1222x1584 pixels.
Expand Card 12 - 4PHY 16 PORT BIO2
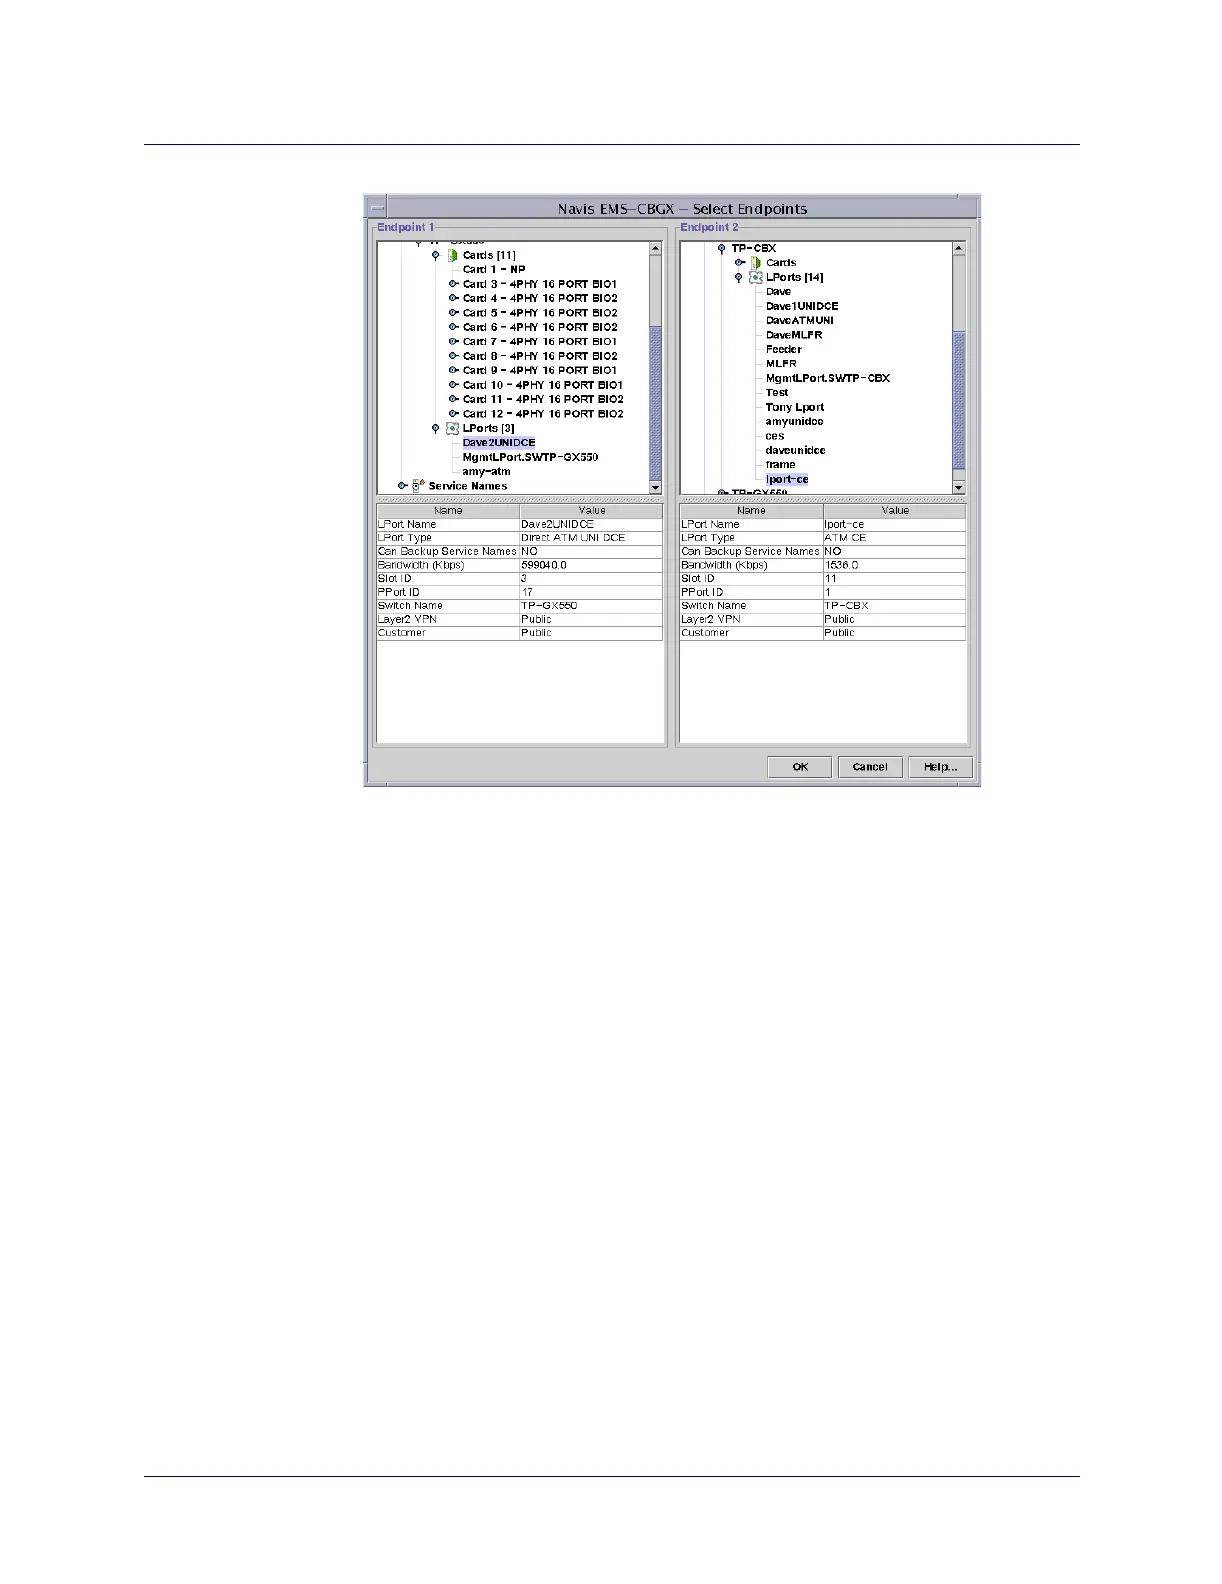point(453,414)
